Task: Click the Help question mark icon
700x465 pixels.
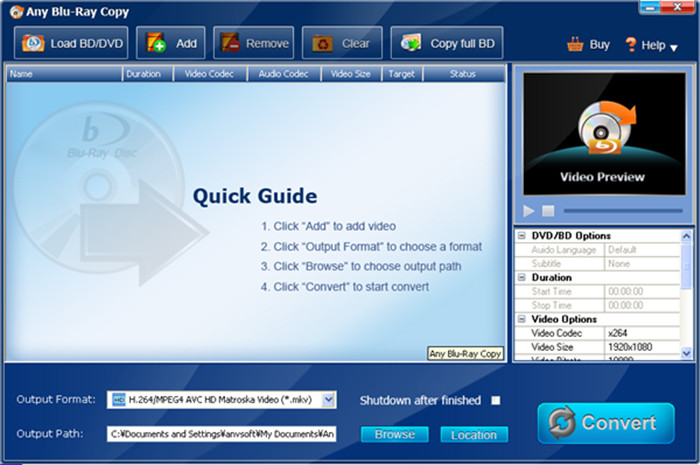Action: coord(630,44)
